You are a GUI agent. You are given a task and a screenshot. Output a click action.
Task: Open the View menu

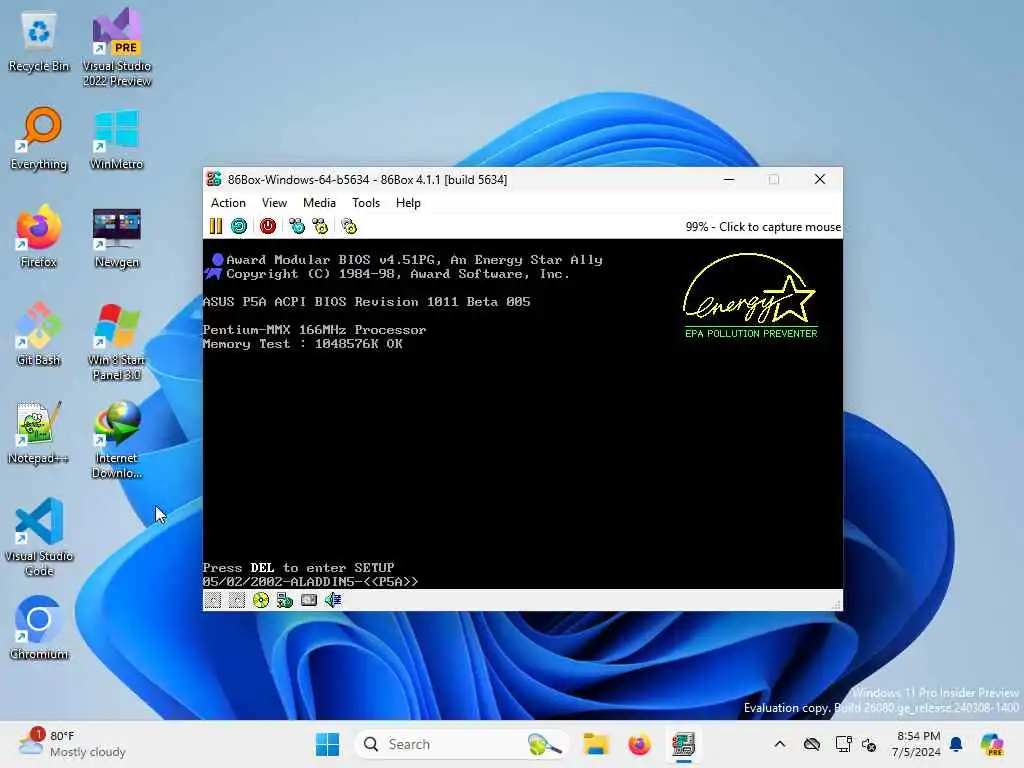[x=274, y=203]
